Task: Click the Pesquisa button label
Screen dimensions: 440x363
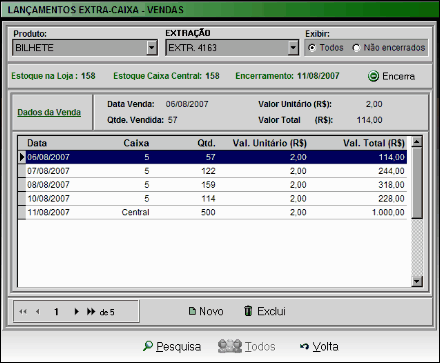Action: coord(178,347)
